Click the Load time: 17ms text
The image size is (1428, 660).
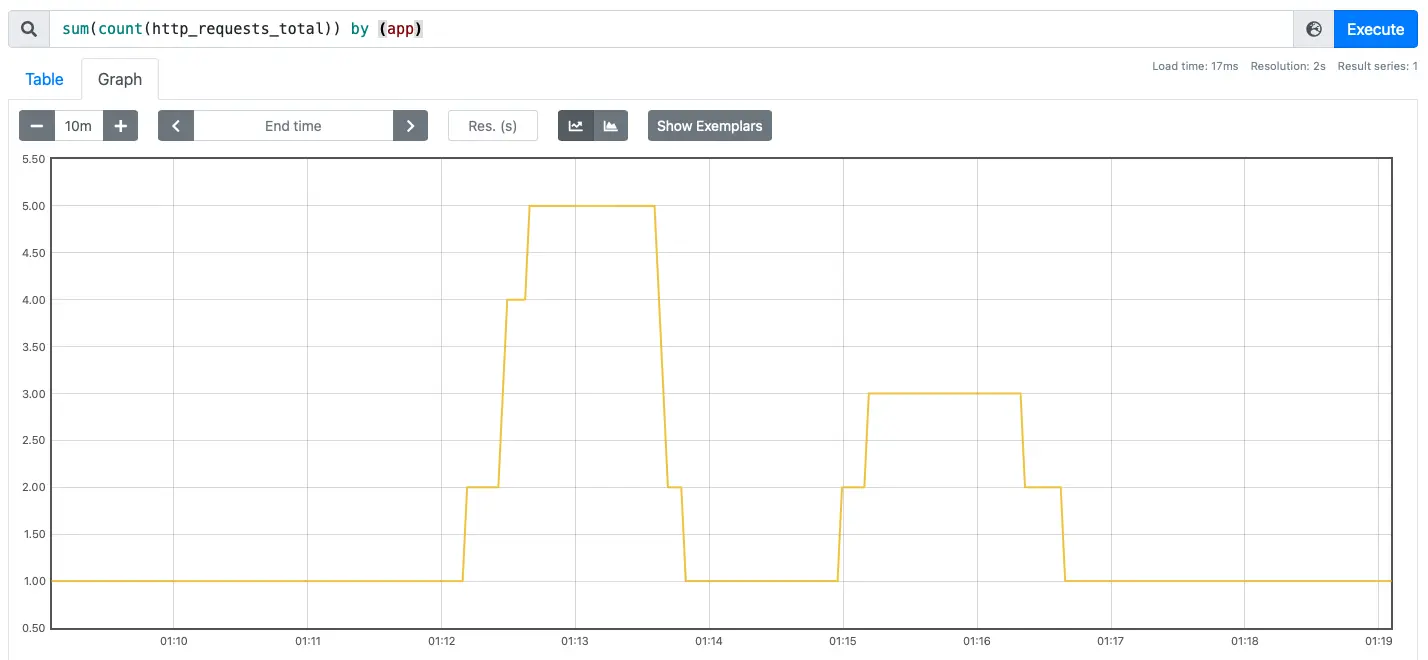coord(1195,67)
